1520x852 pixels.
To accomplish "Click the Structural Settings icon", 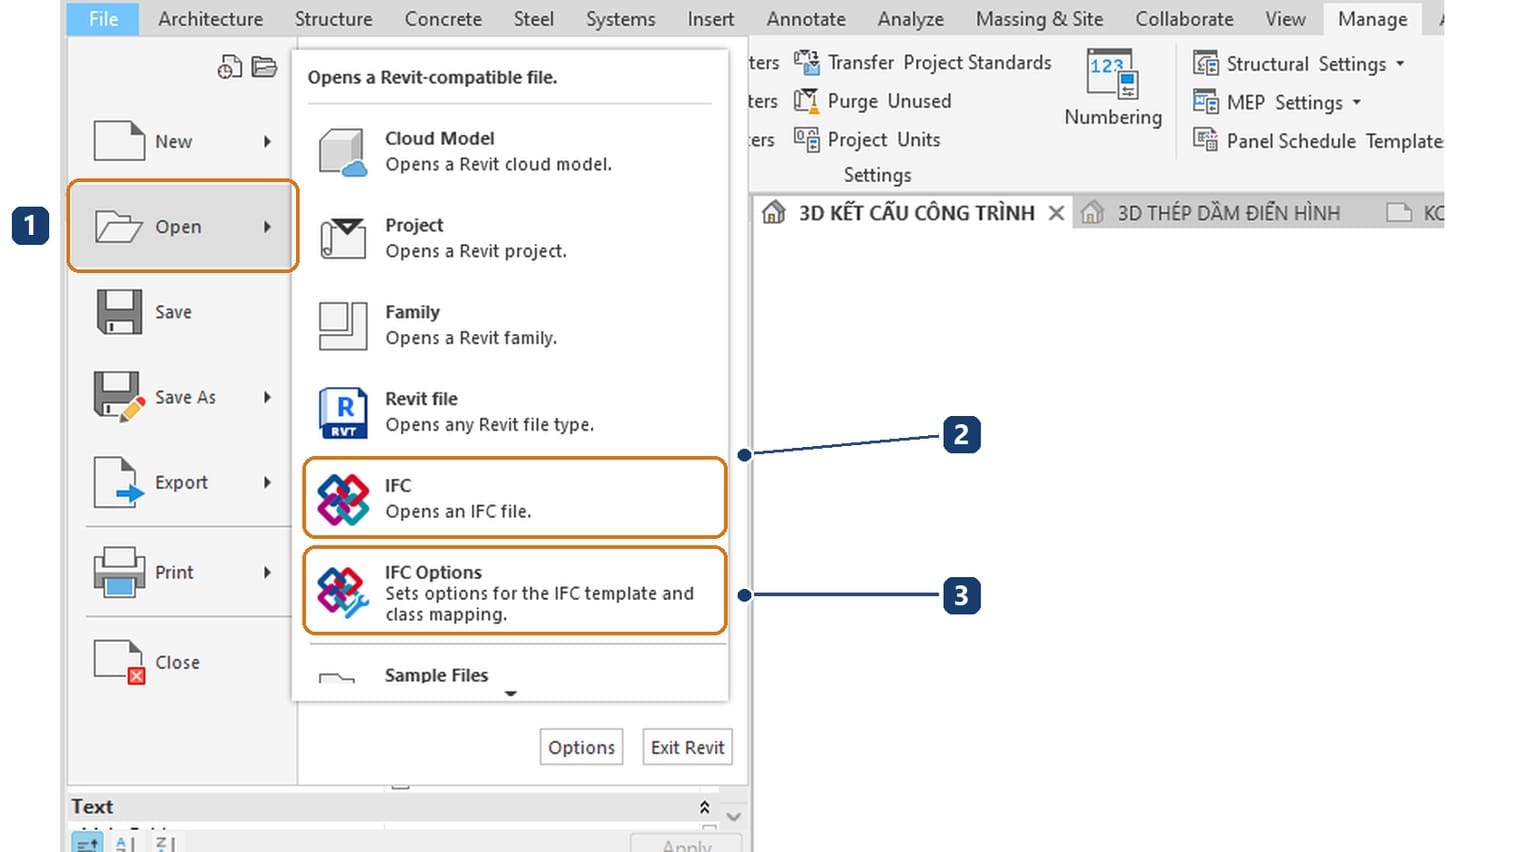I will pos(1206,64).
